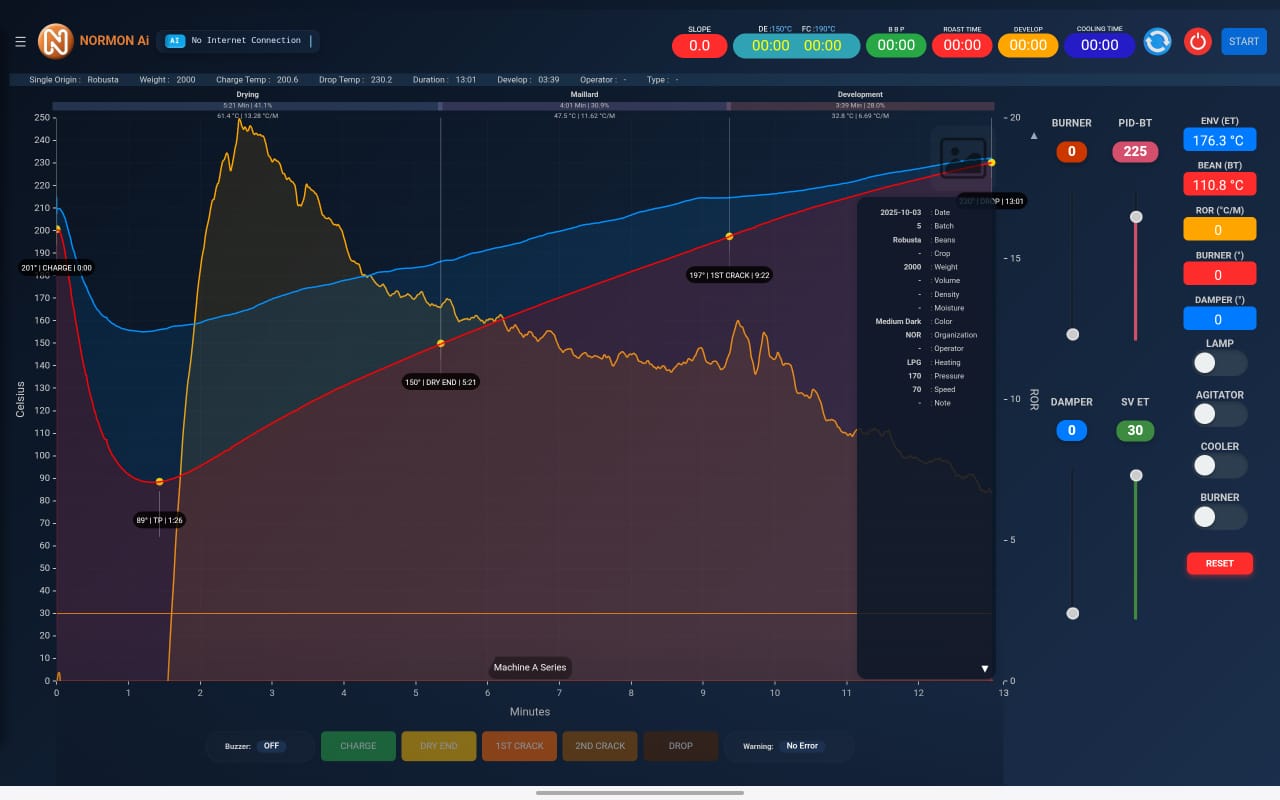Click the blue refresh sync icon

coord(1157,42)
